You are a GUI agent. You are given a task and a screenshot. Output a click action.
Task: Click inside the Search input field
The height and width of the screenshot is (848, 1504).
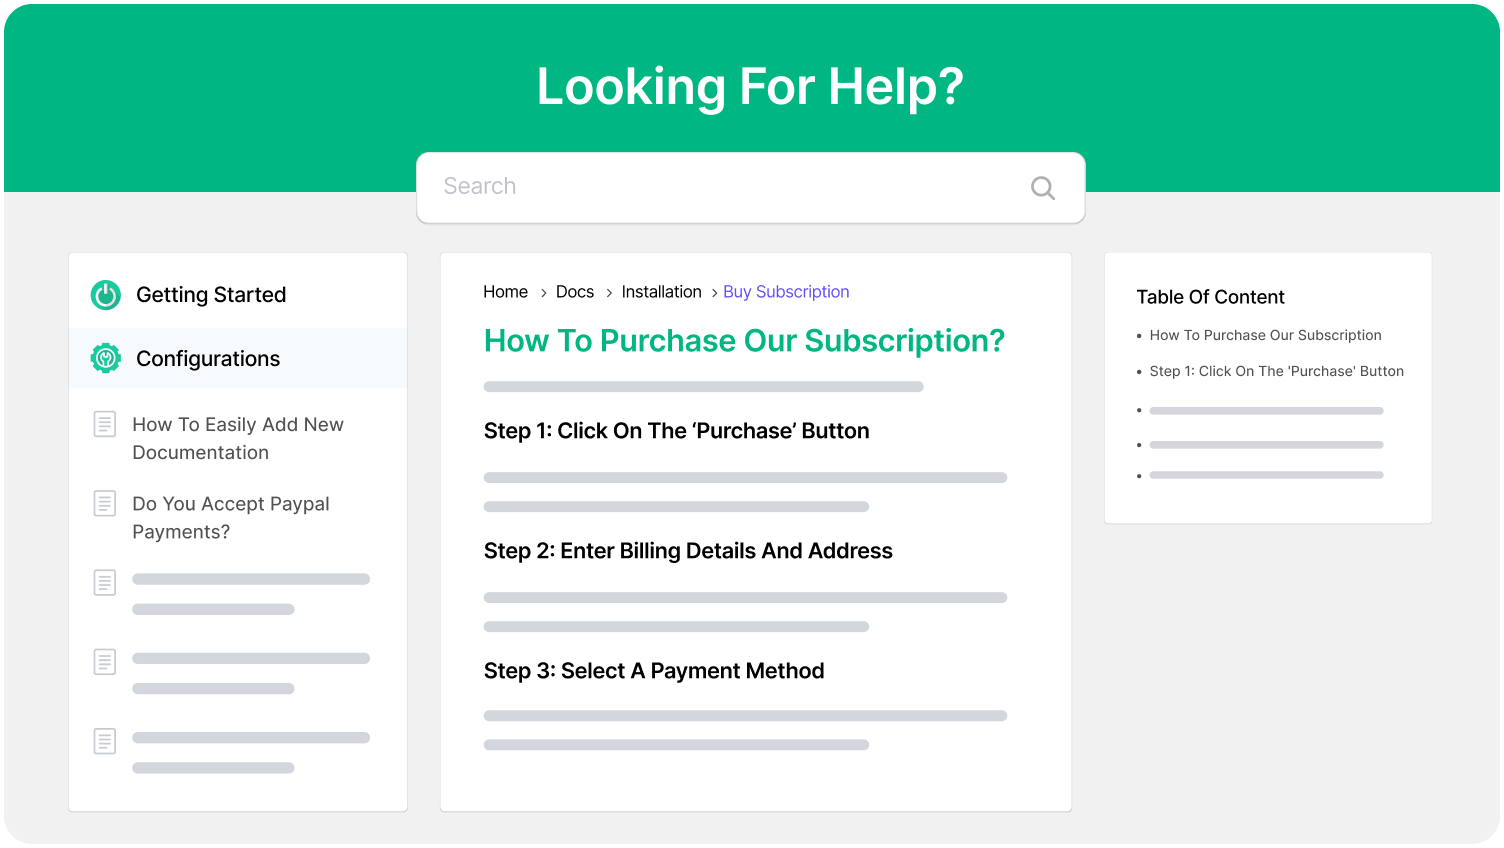click(700, 187)
